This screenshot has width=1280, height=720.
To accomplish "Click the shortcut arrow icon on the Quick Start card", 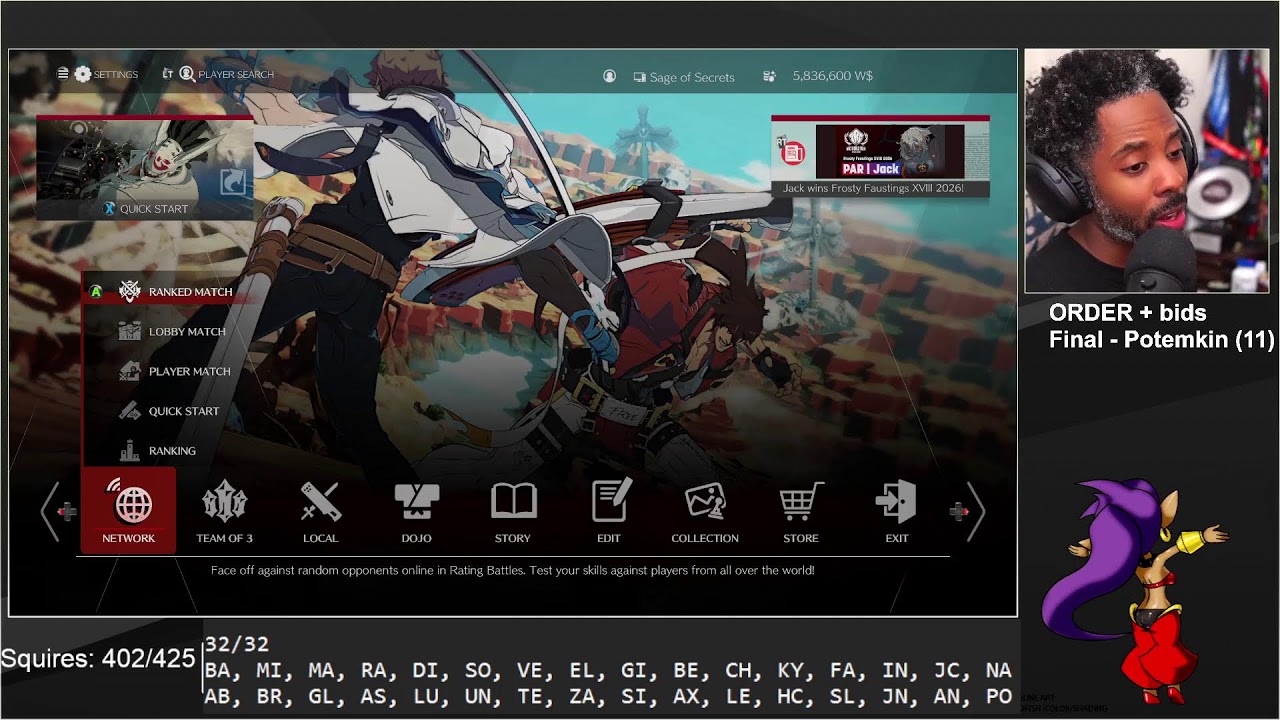I will [233, 181].
